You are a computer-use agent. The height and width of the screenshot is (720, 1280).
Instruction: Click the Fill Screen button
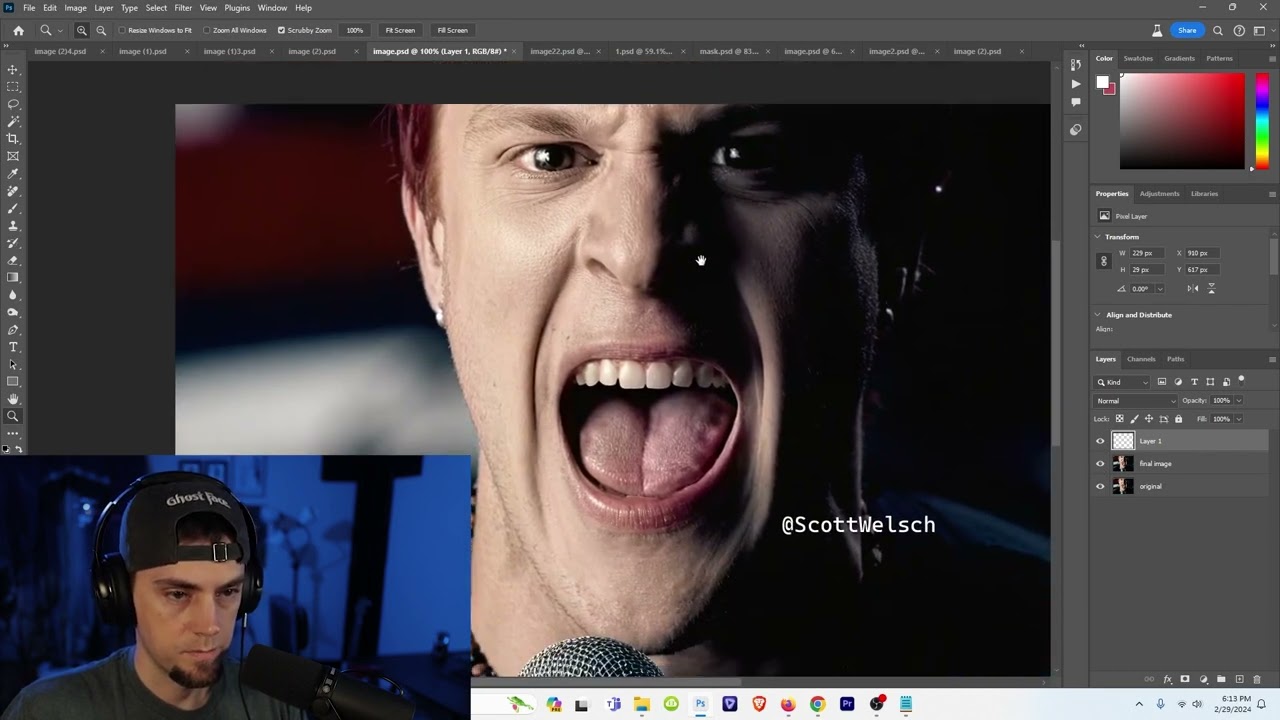(452, 30)
